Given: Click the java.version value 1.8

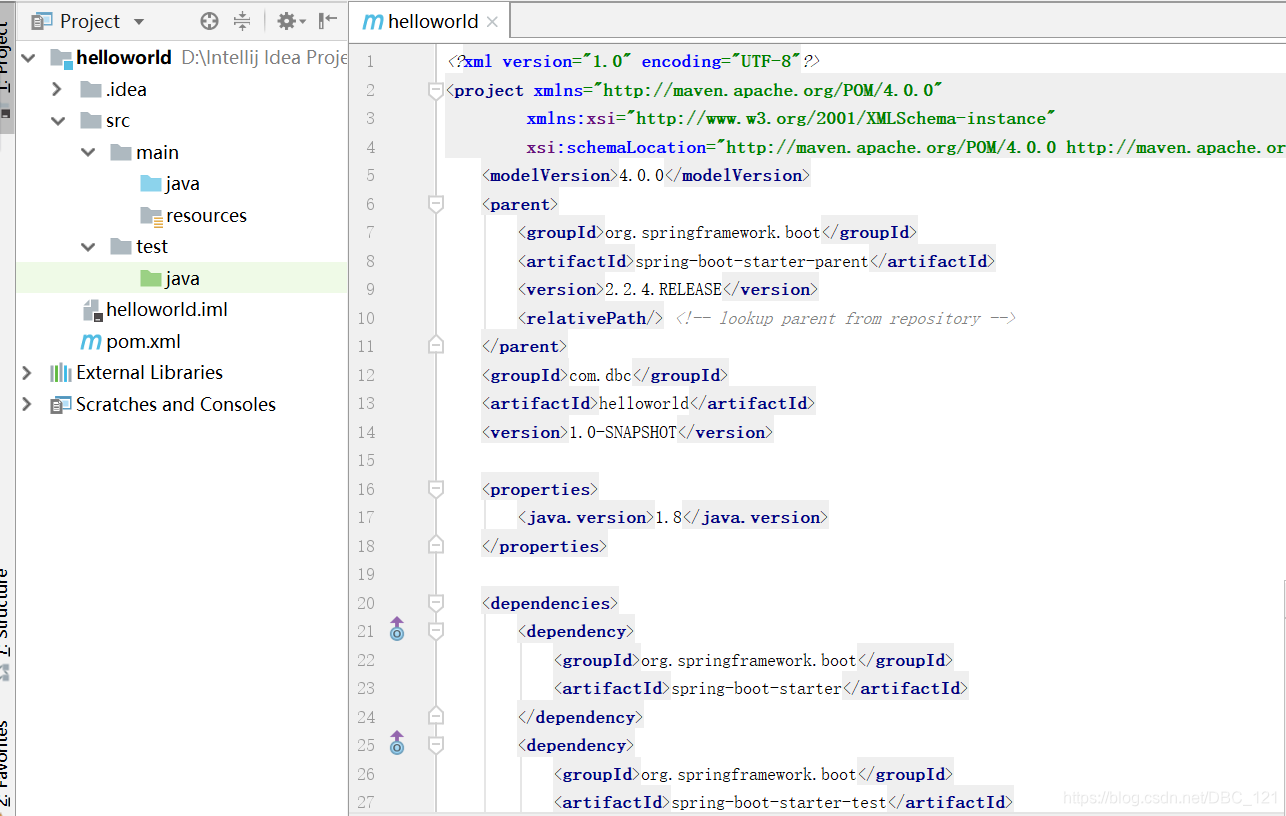Looking at the screenshot, I should (668, 517).
